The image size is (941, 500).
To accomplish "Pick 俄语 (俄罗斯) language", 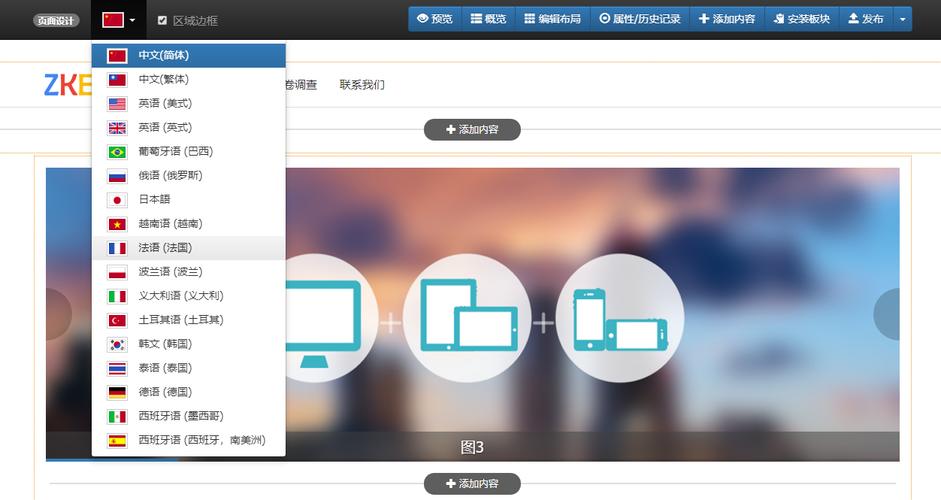I will click(188, 175).
